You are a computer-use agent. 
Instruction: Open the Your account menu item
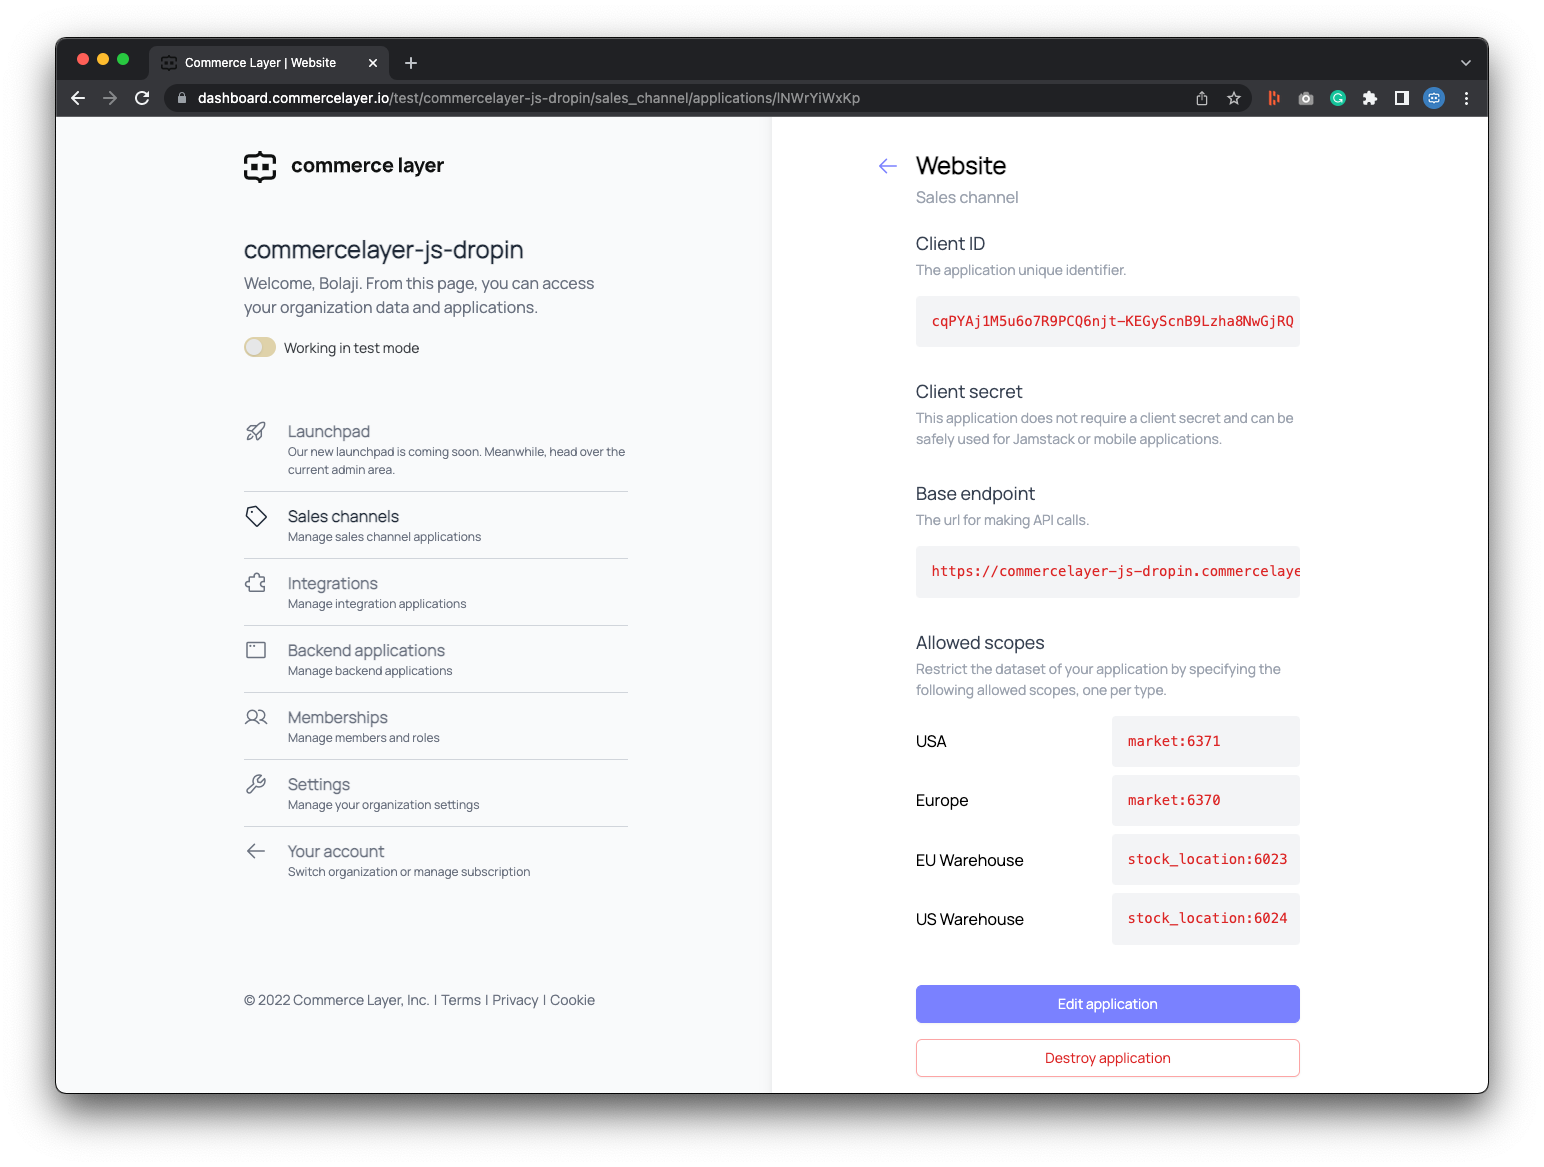pyautogui.click(x=436, y=861)
